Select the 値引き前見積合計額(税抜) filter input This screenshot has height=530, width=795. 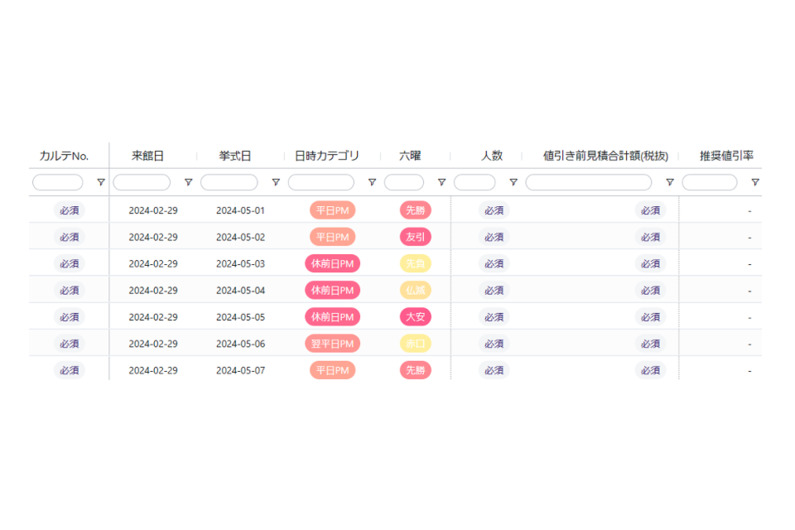[588, 183]
